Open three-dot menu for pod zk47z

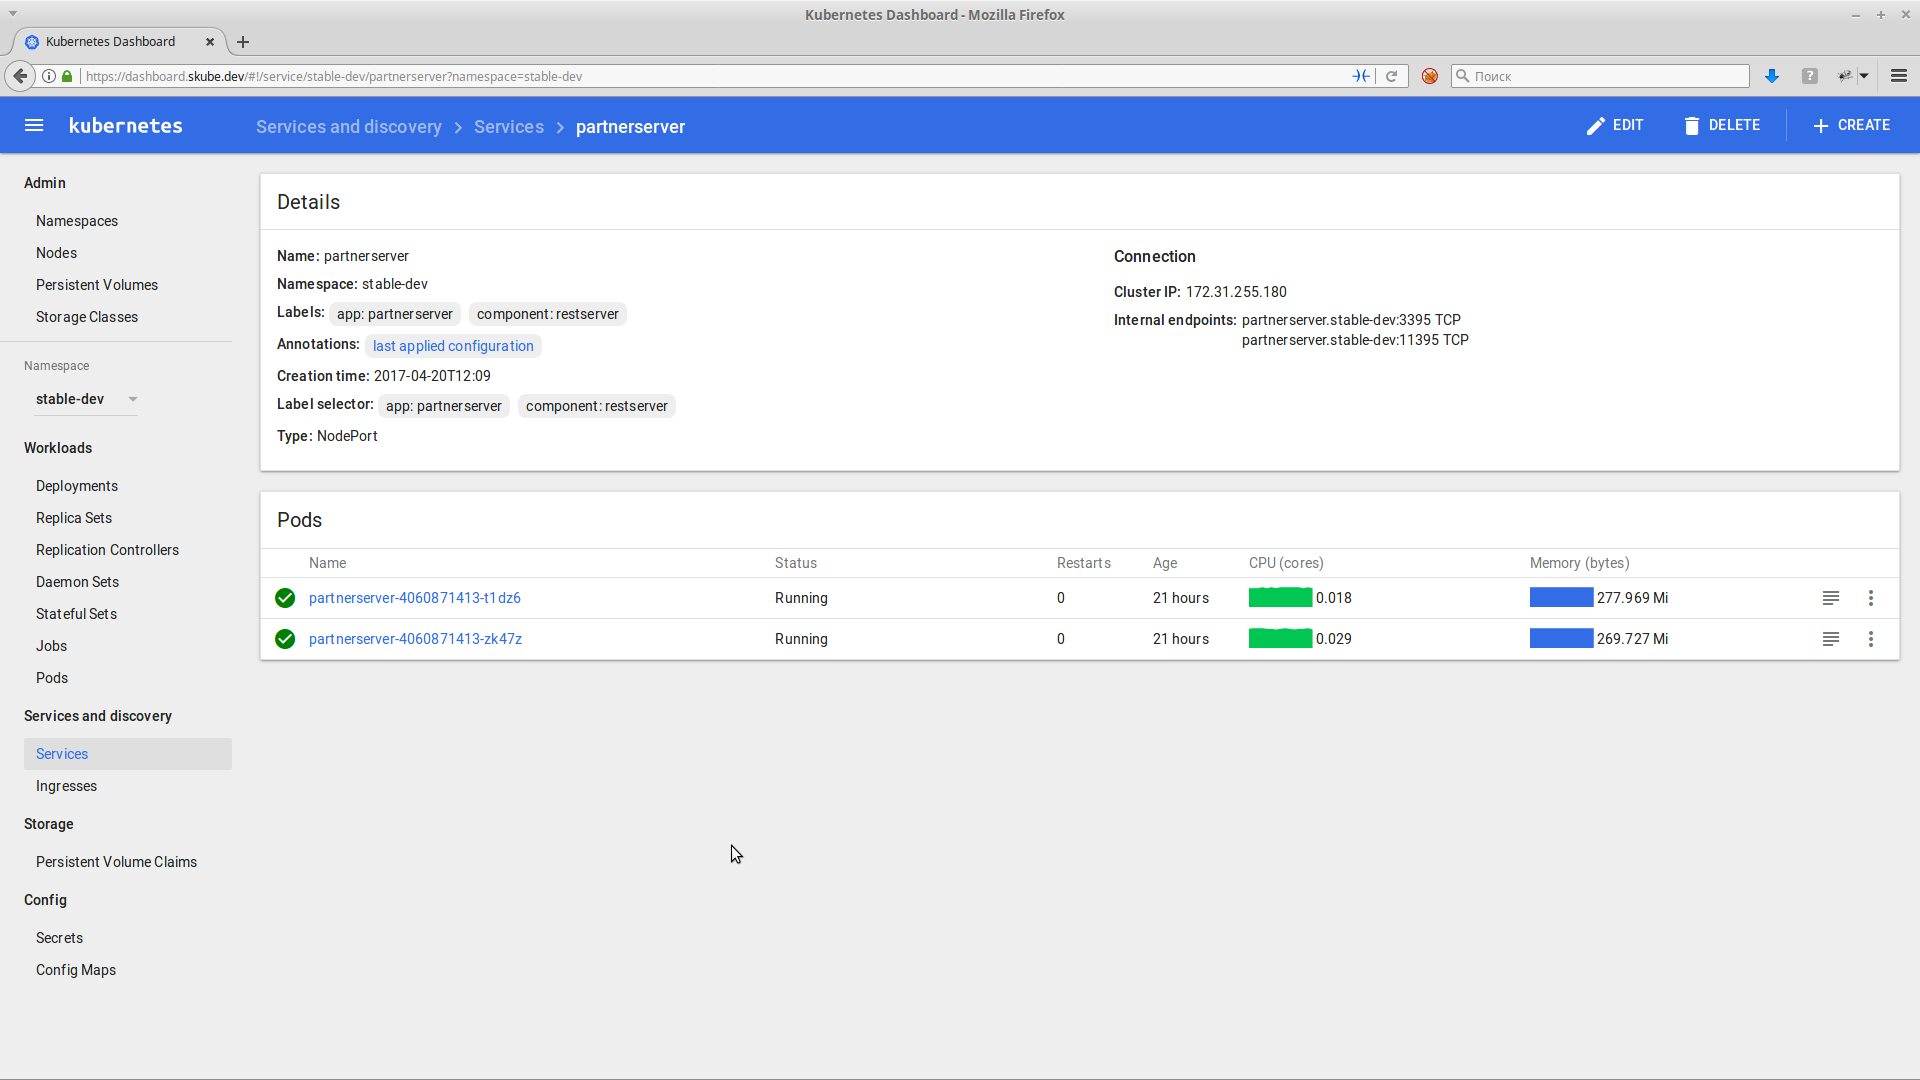[1870, 639]
